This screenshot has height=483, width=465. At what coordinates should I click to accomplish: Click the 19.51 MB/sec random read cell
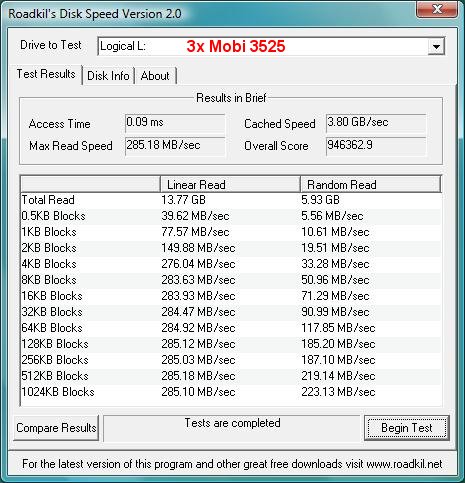click(335, 248)
